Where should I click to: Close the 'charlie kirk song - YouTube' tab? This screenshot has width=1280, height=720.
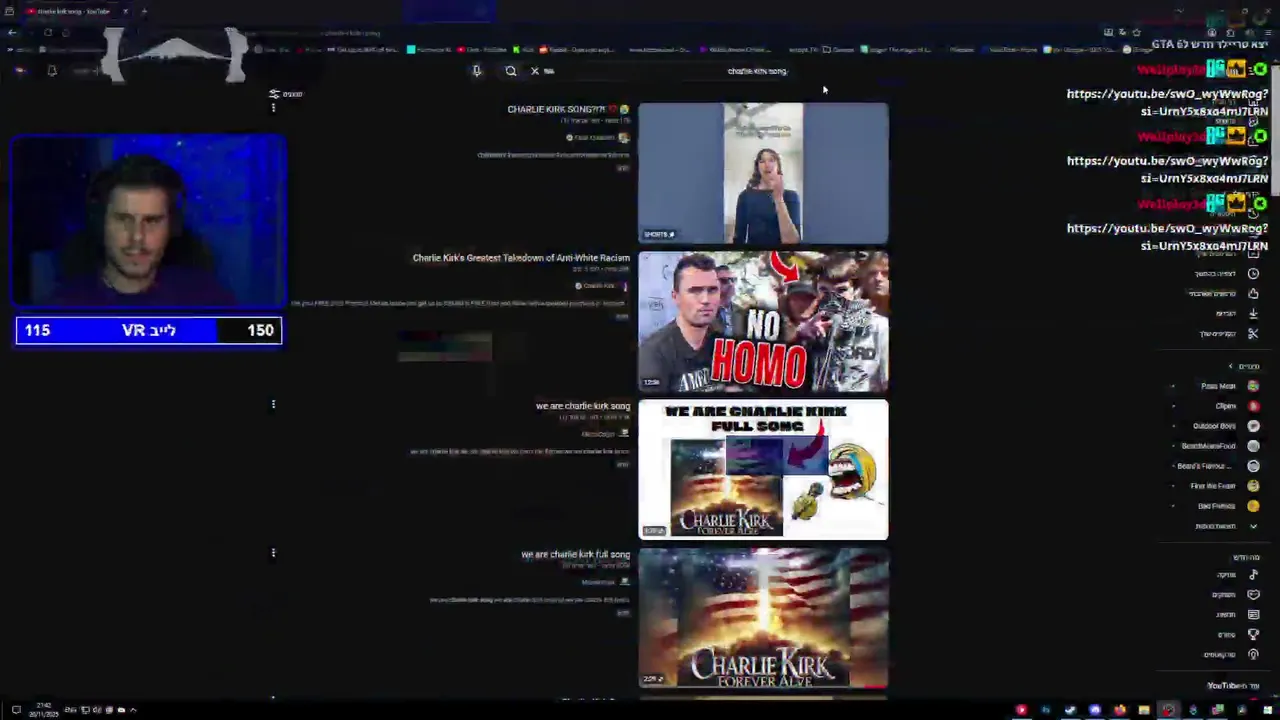coord(125,11)
